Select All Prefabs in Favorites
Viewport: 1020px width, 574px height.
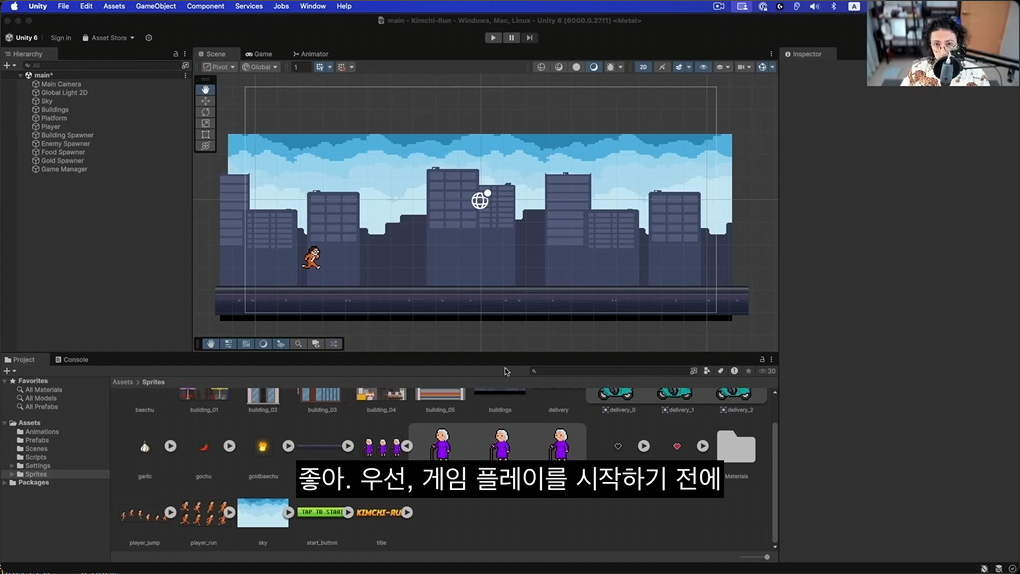(41, 407)
